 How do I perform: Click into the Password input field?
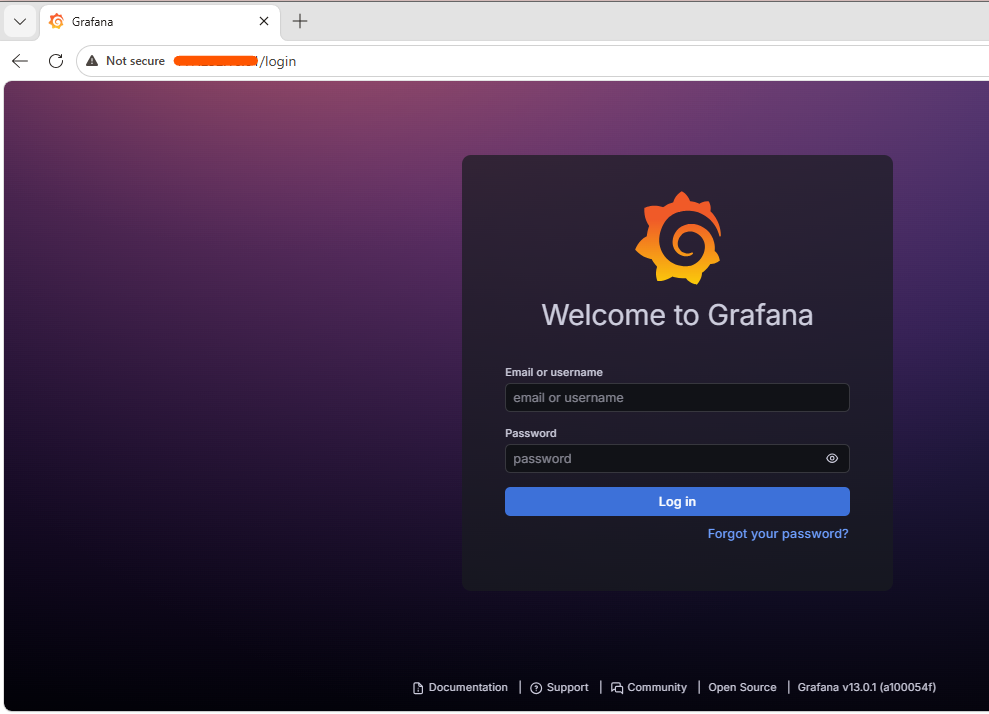660,458
